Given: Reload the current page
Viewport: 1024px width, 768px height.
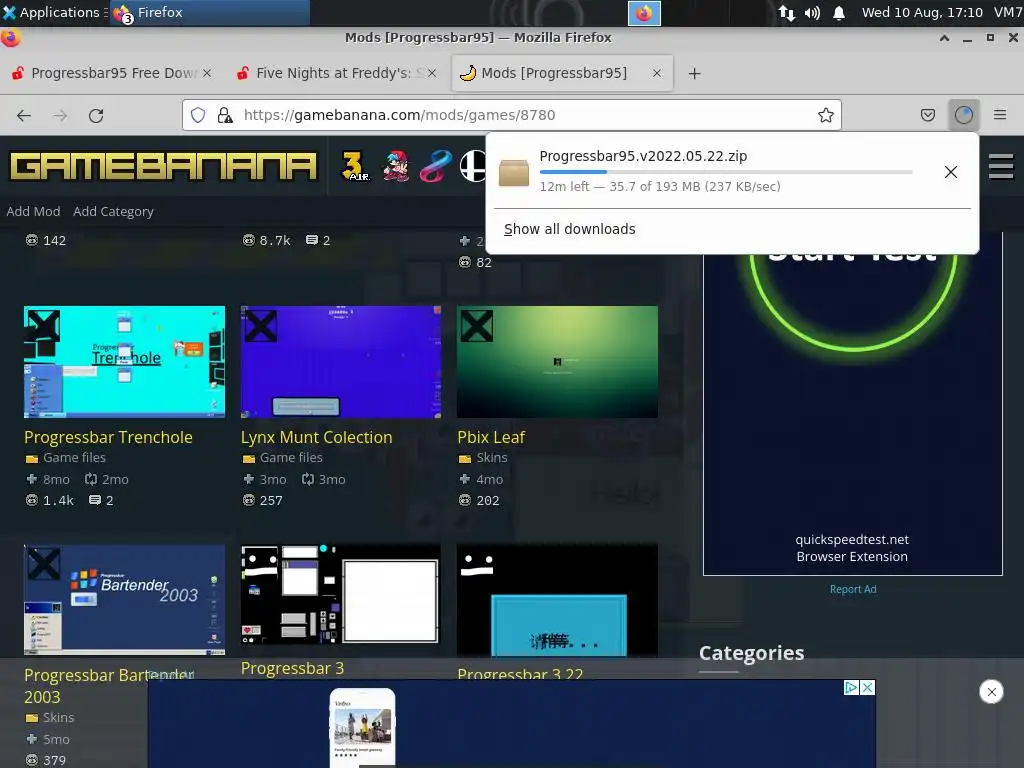Looking at the screenshot, I should click(x=96, y=116).
